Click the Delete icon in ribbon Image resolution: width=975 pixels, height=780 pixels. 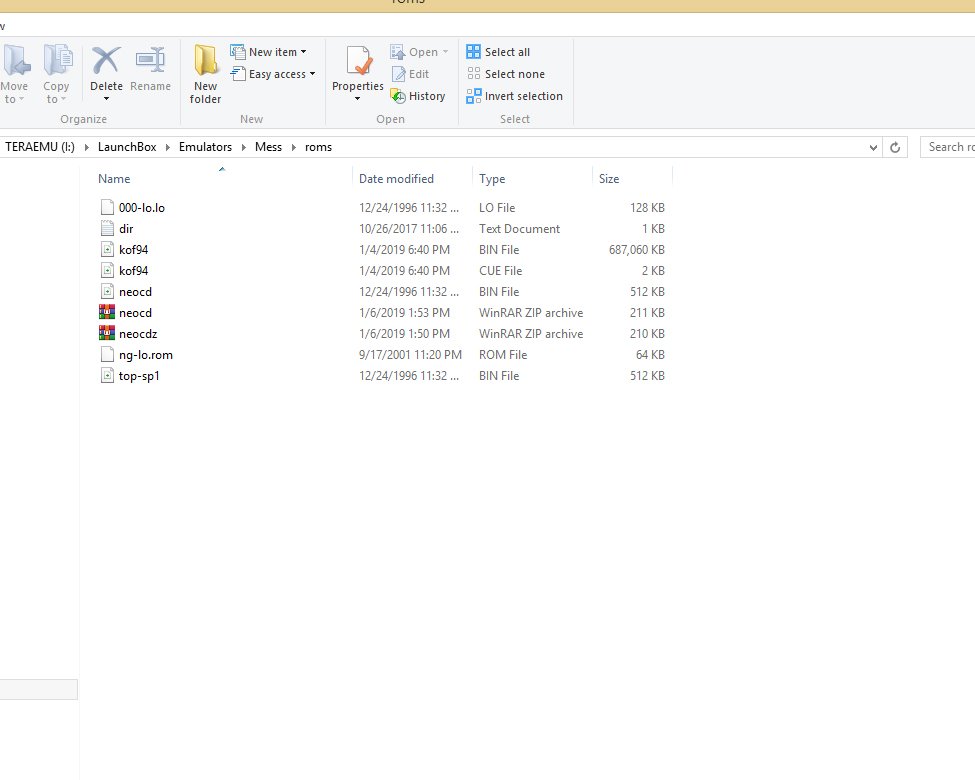click(x=106, y=62)
